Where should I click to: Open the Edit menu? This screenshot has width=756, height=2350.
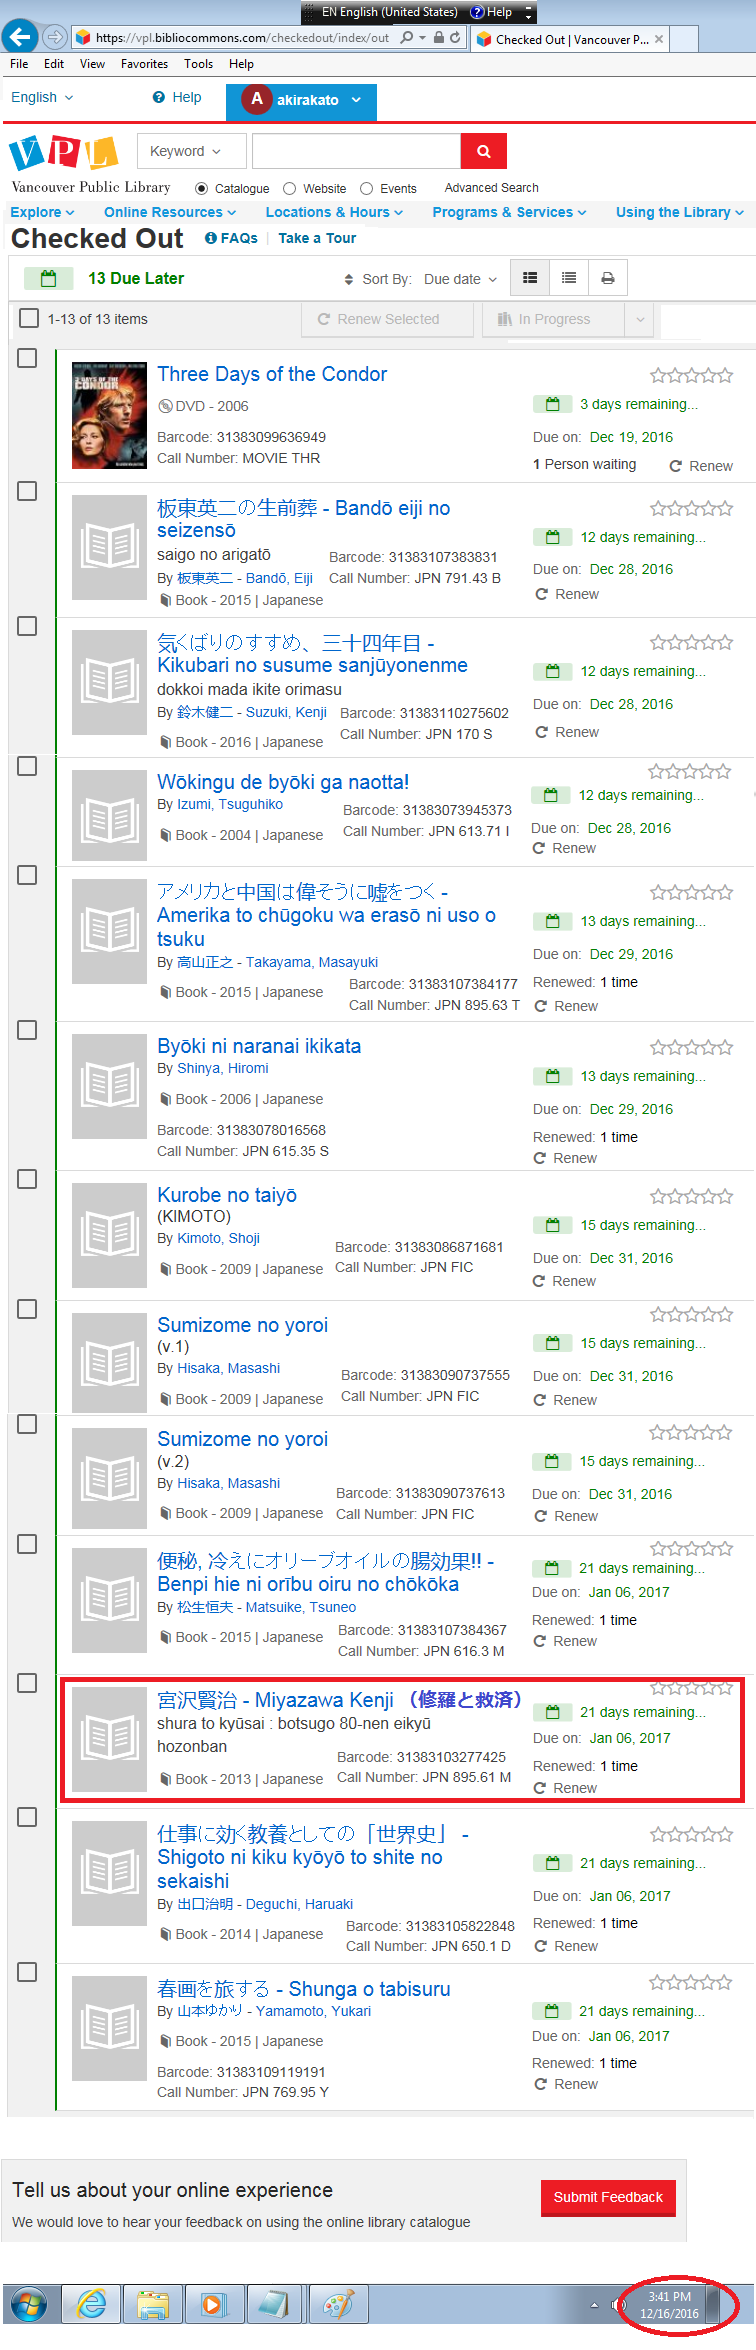54,63
